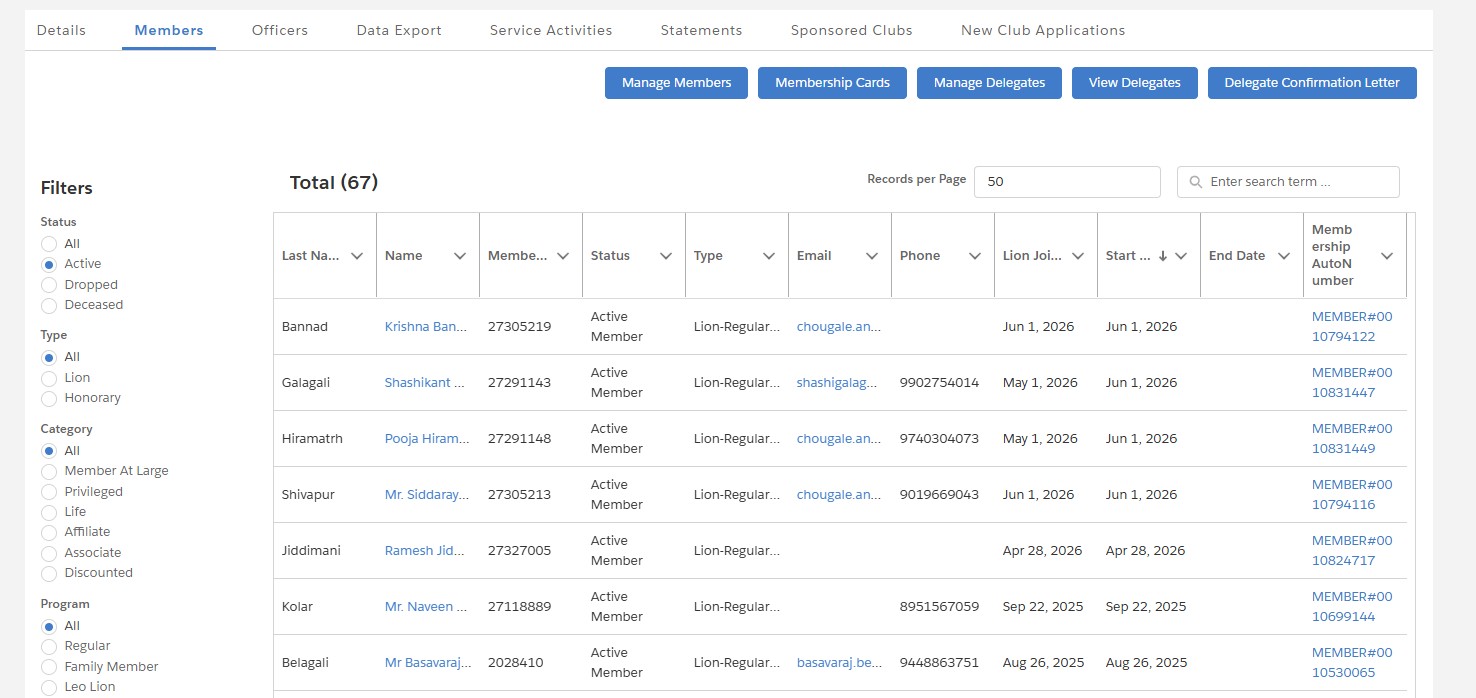
Task: Switch to the Officers tab
Action: point(280,30)
